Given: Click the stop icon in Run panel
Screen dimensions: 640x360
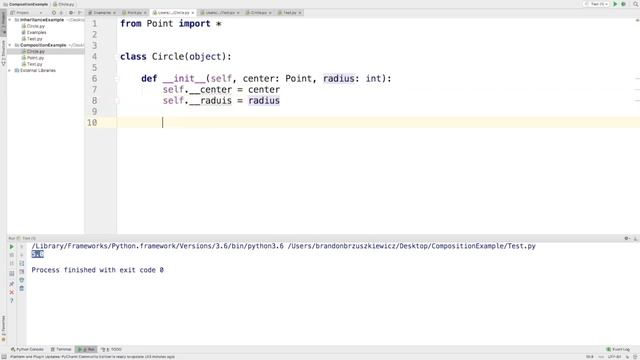Looking at the screenshot, I should (11, 255).
